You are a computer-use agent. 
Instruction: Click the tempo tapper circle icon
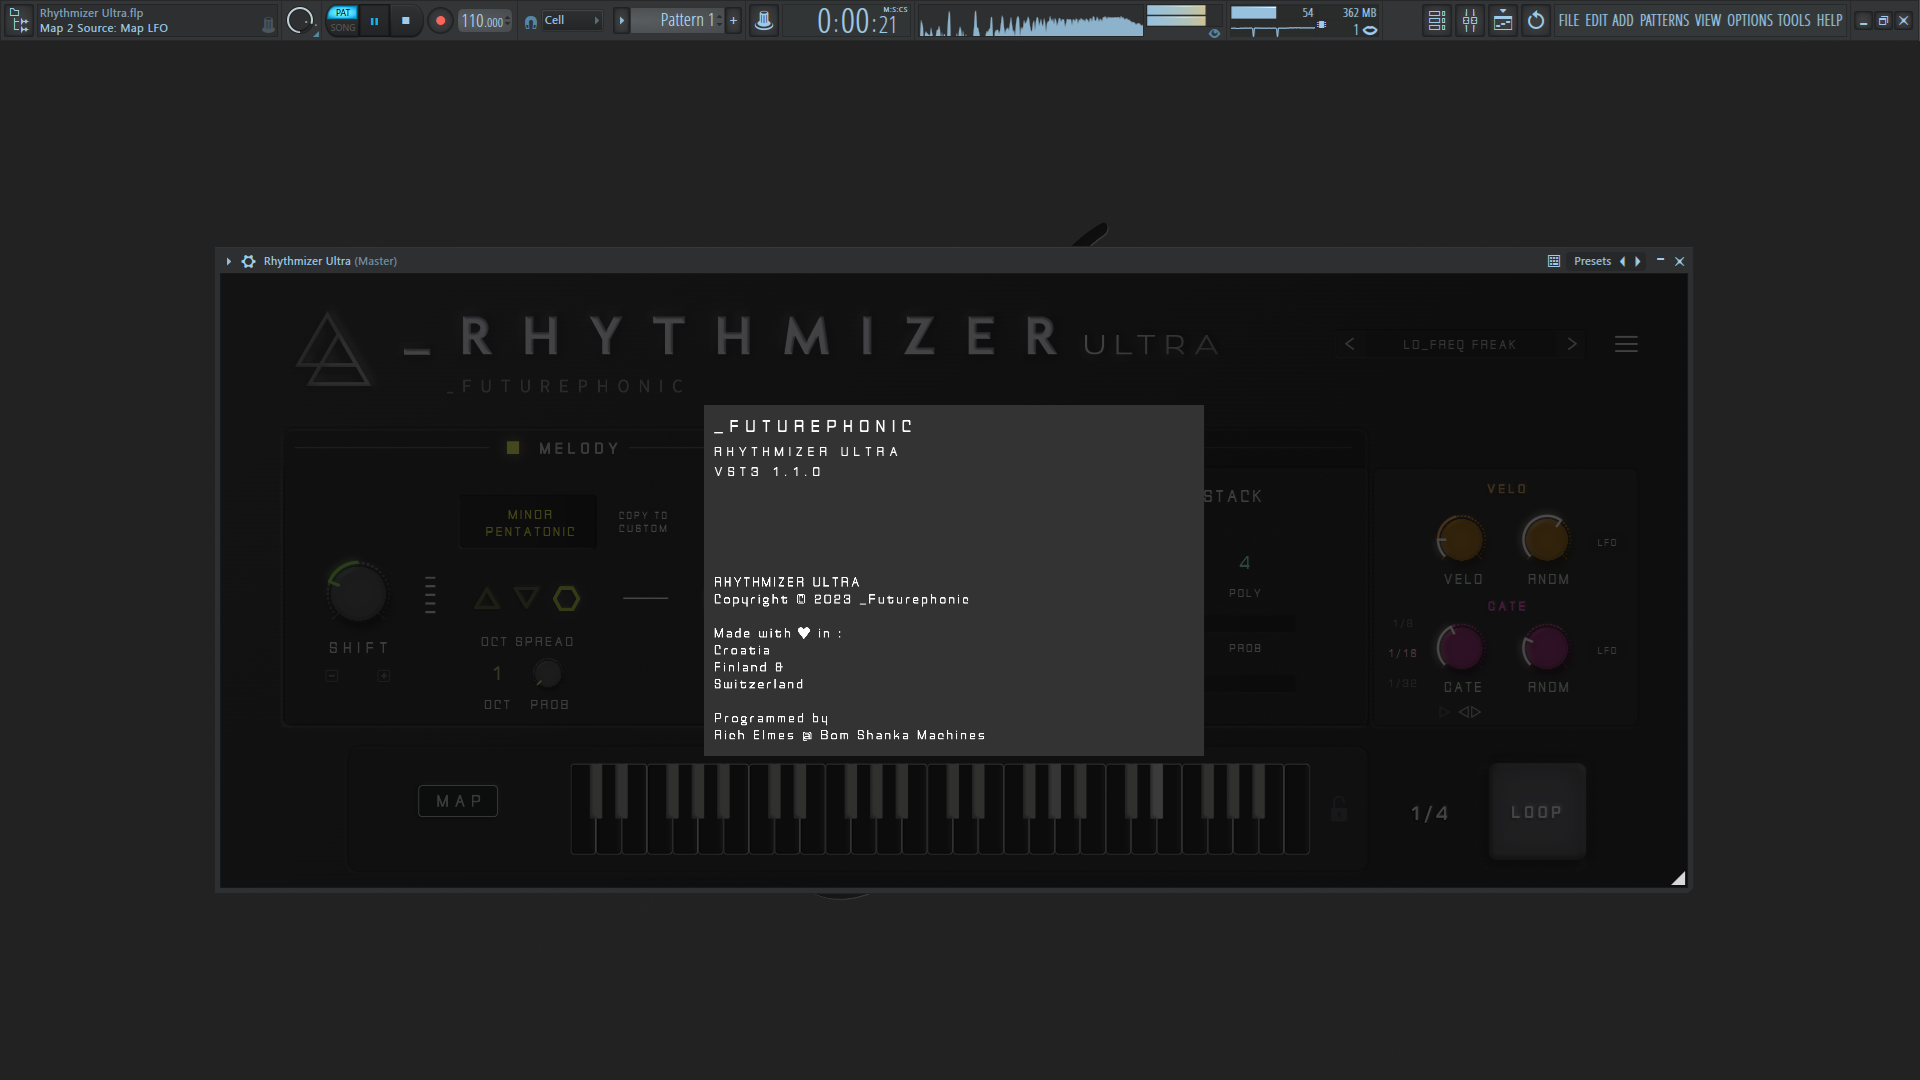click(x=299, y=20)
